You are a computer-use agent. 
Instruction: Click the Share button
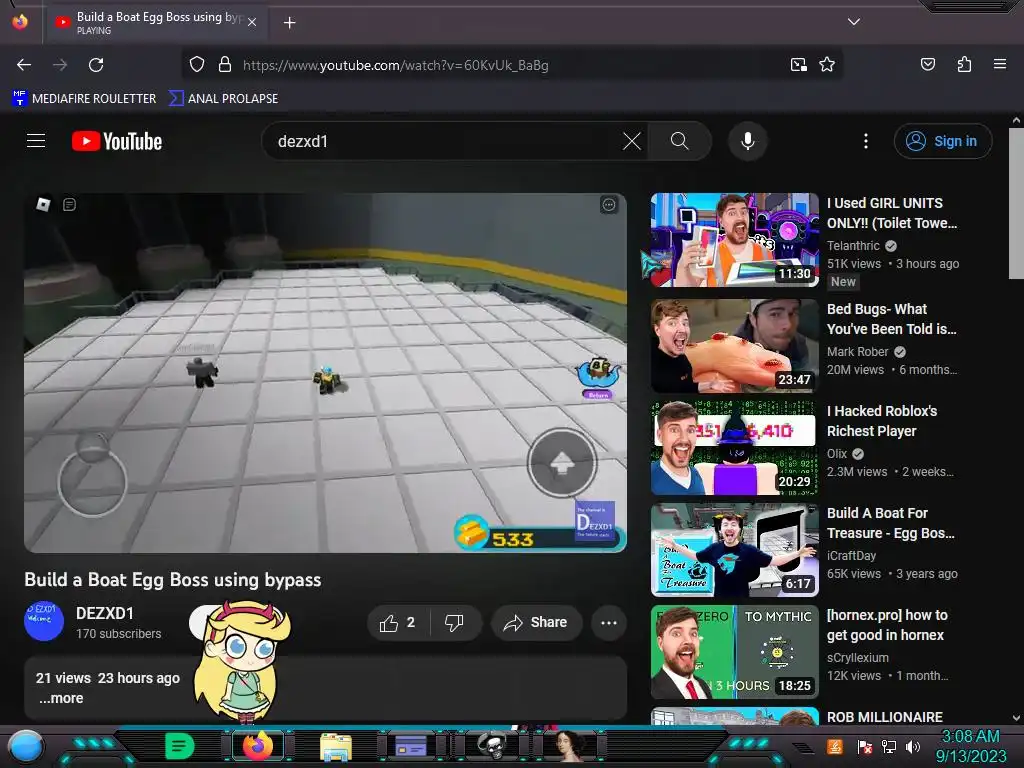click(536, 623)
